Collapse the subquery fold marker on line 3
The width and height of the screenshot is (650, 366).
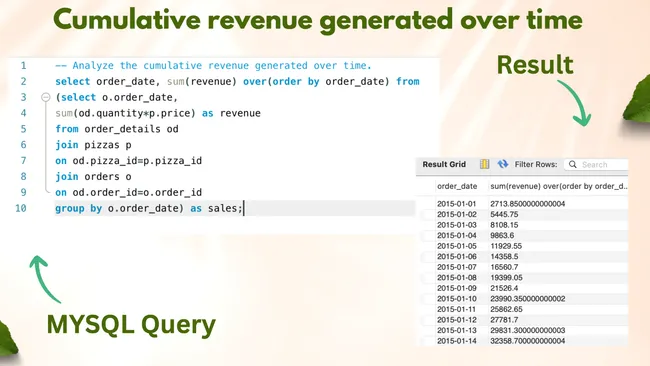point(46,97)
